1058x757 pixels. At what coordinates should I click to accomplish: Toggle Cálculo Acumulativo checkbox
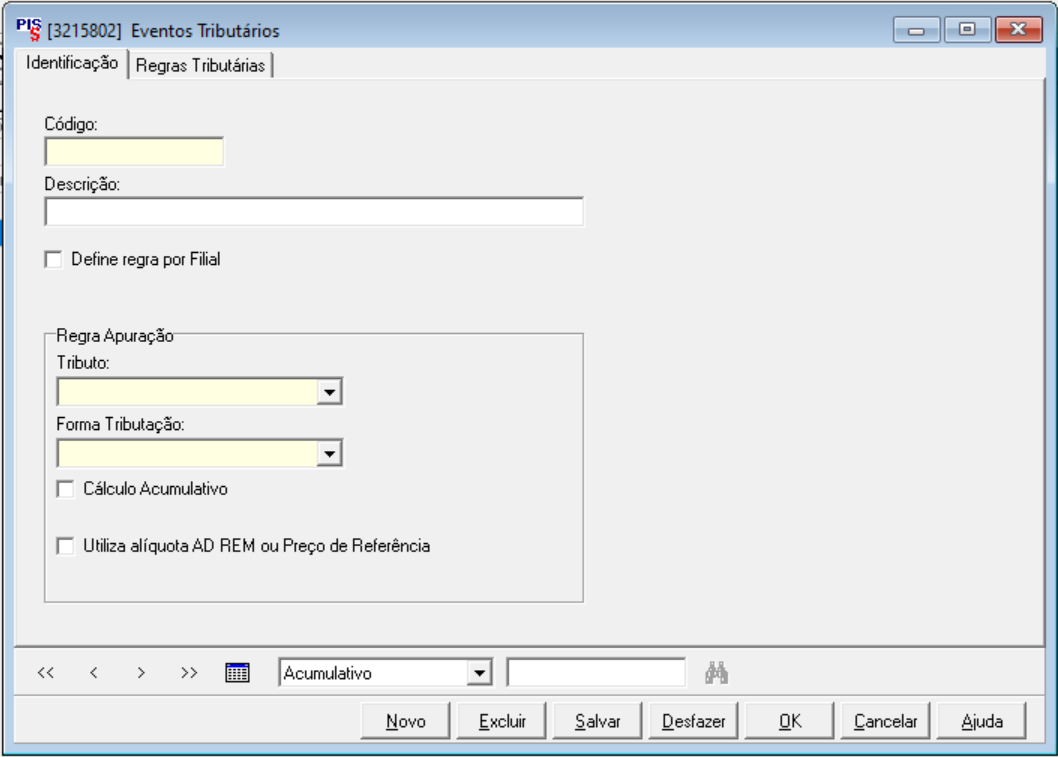pyautogui.click(x=65, y=489)
